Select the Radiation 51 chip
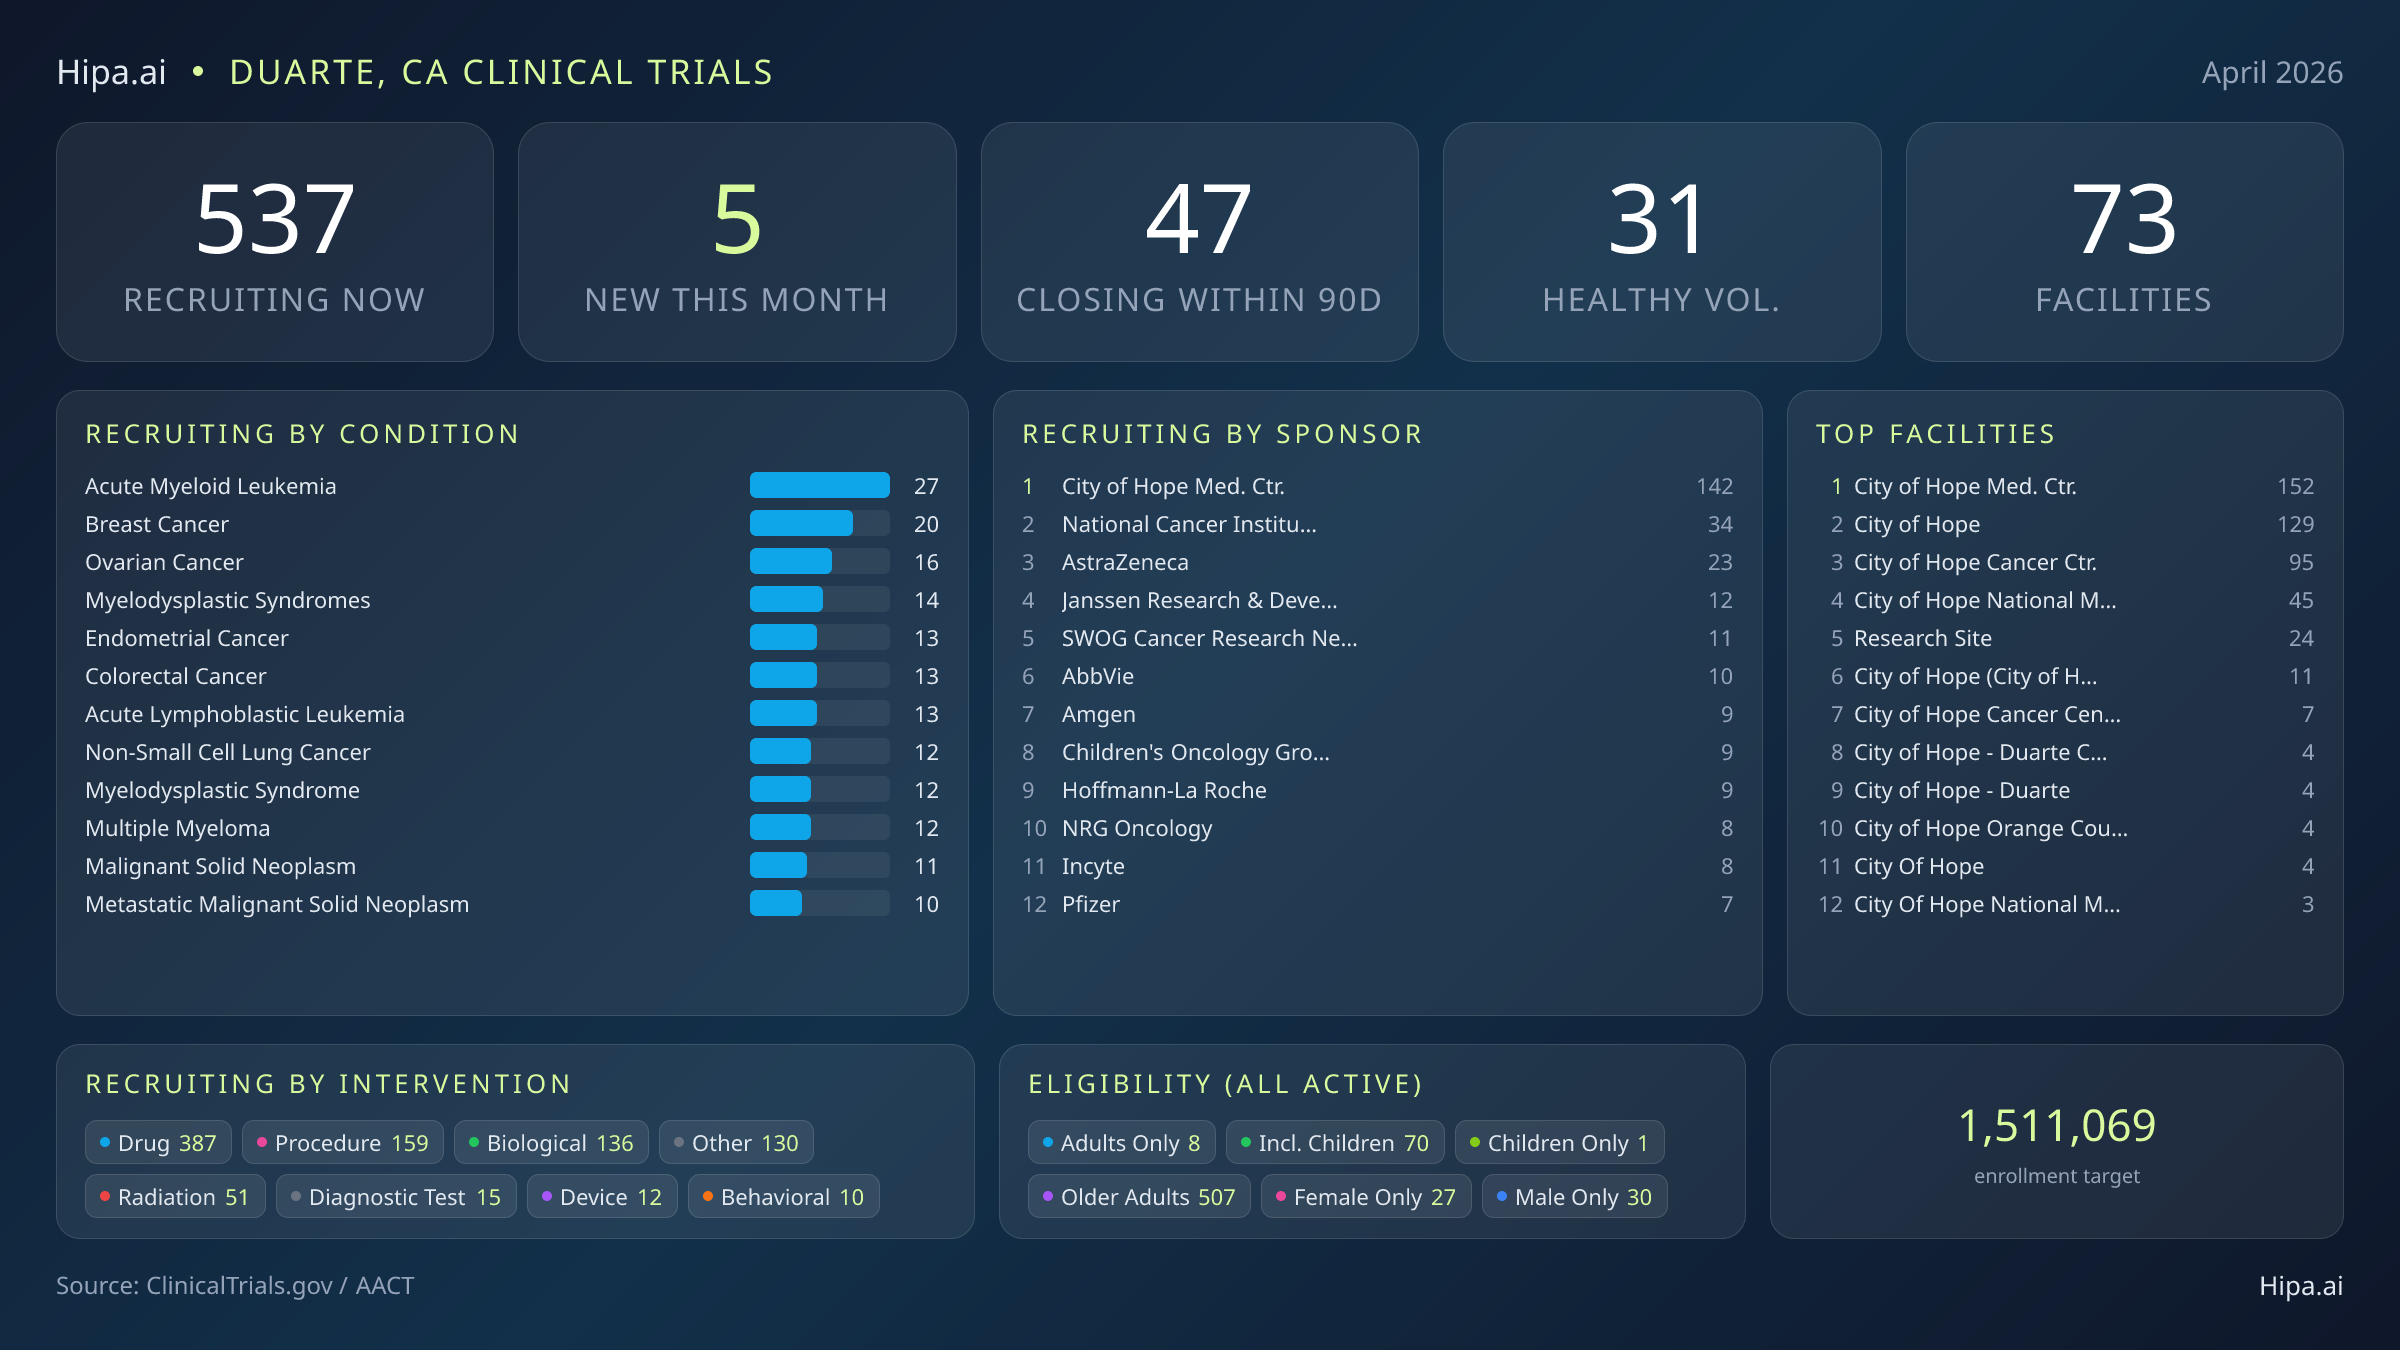The width and height of the screenshot is (2400, 1350). pyautogui.click(x=175, y=1196)
